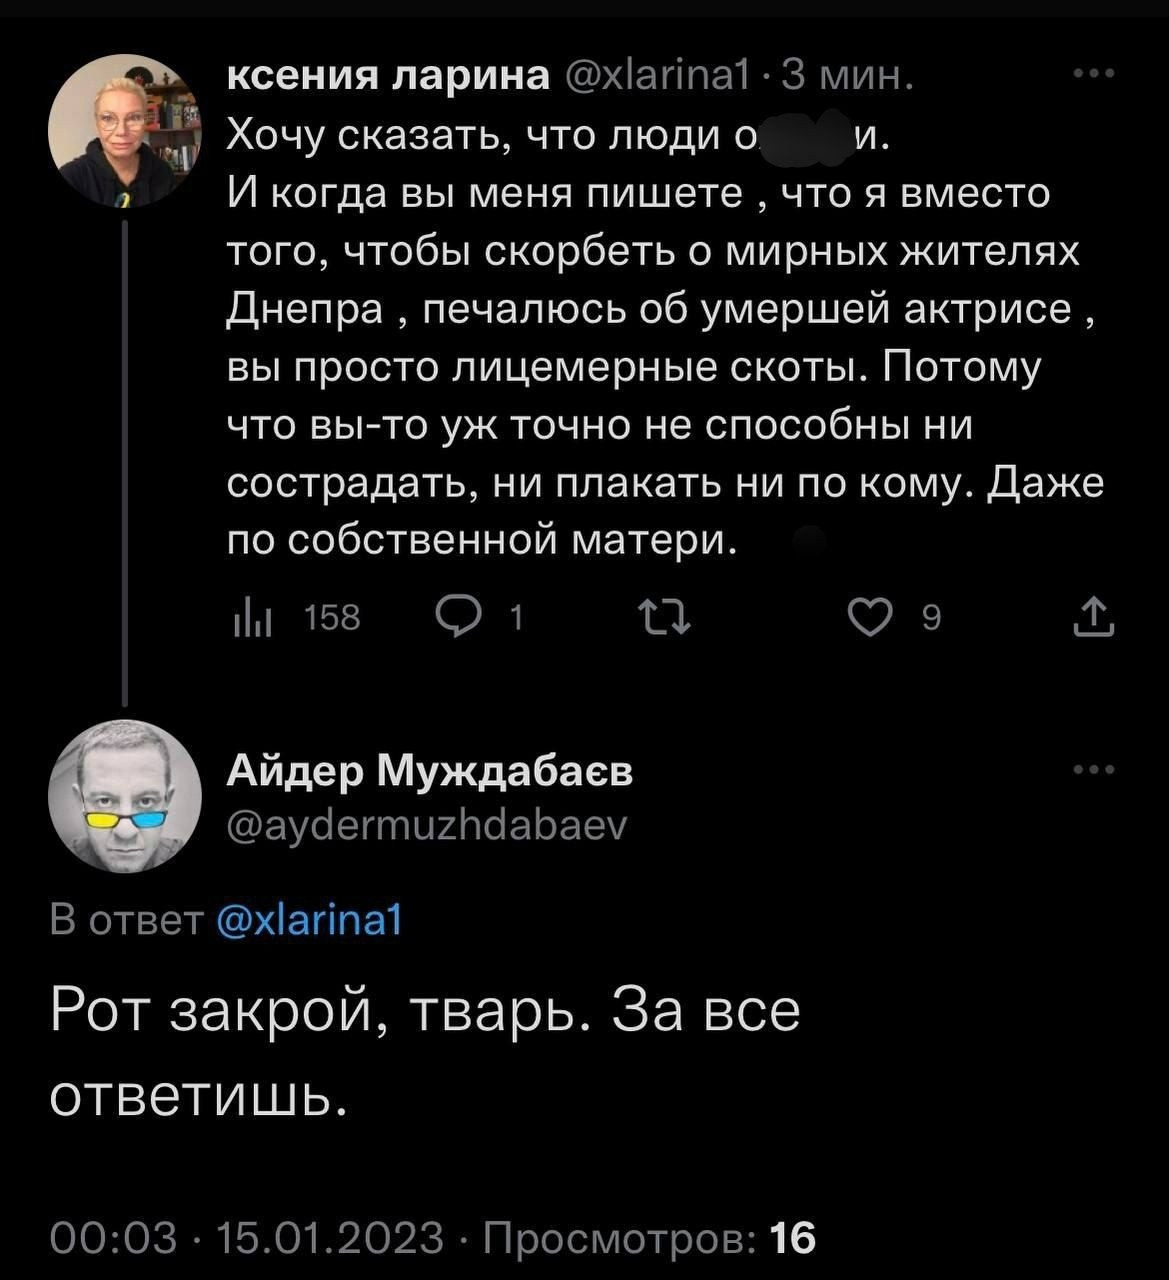Screen dimensions: 1169x1280
Task: Open more options on Ксения Ларина's tweet
Action: [x=1094, y=74]
